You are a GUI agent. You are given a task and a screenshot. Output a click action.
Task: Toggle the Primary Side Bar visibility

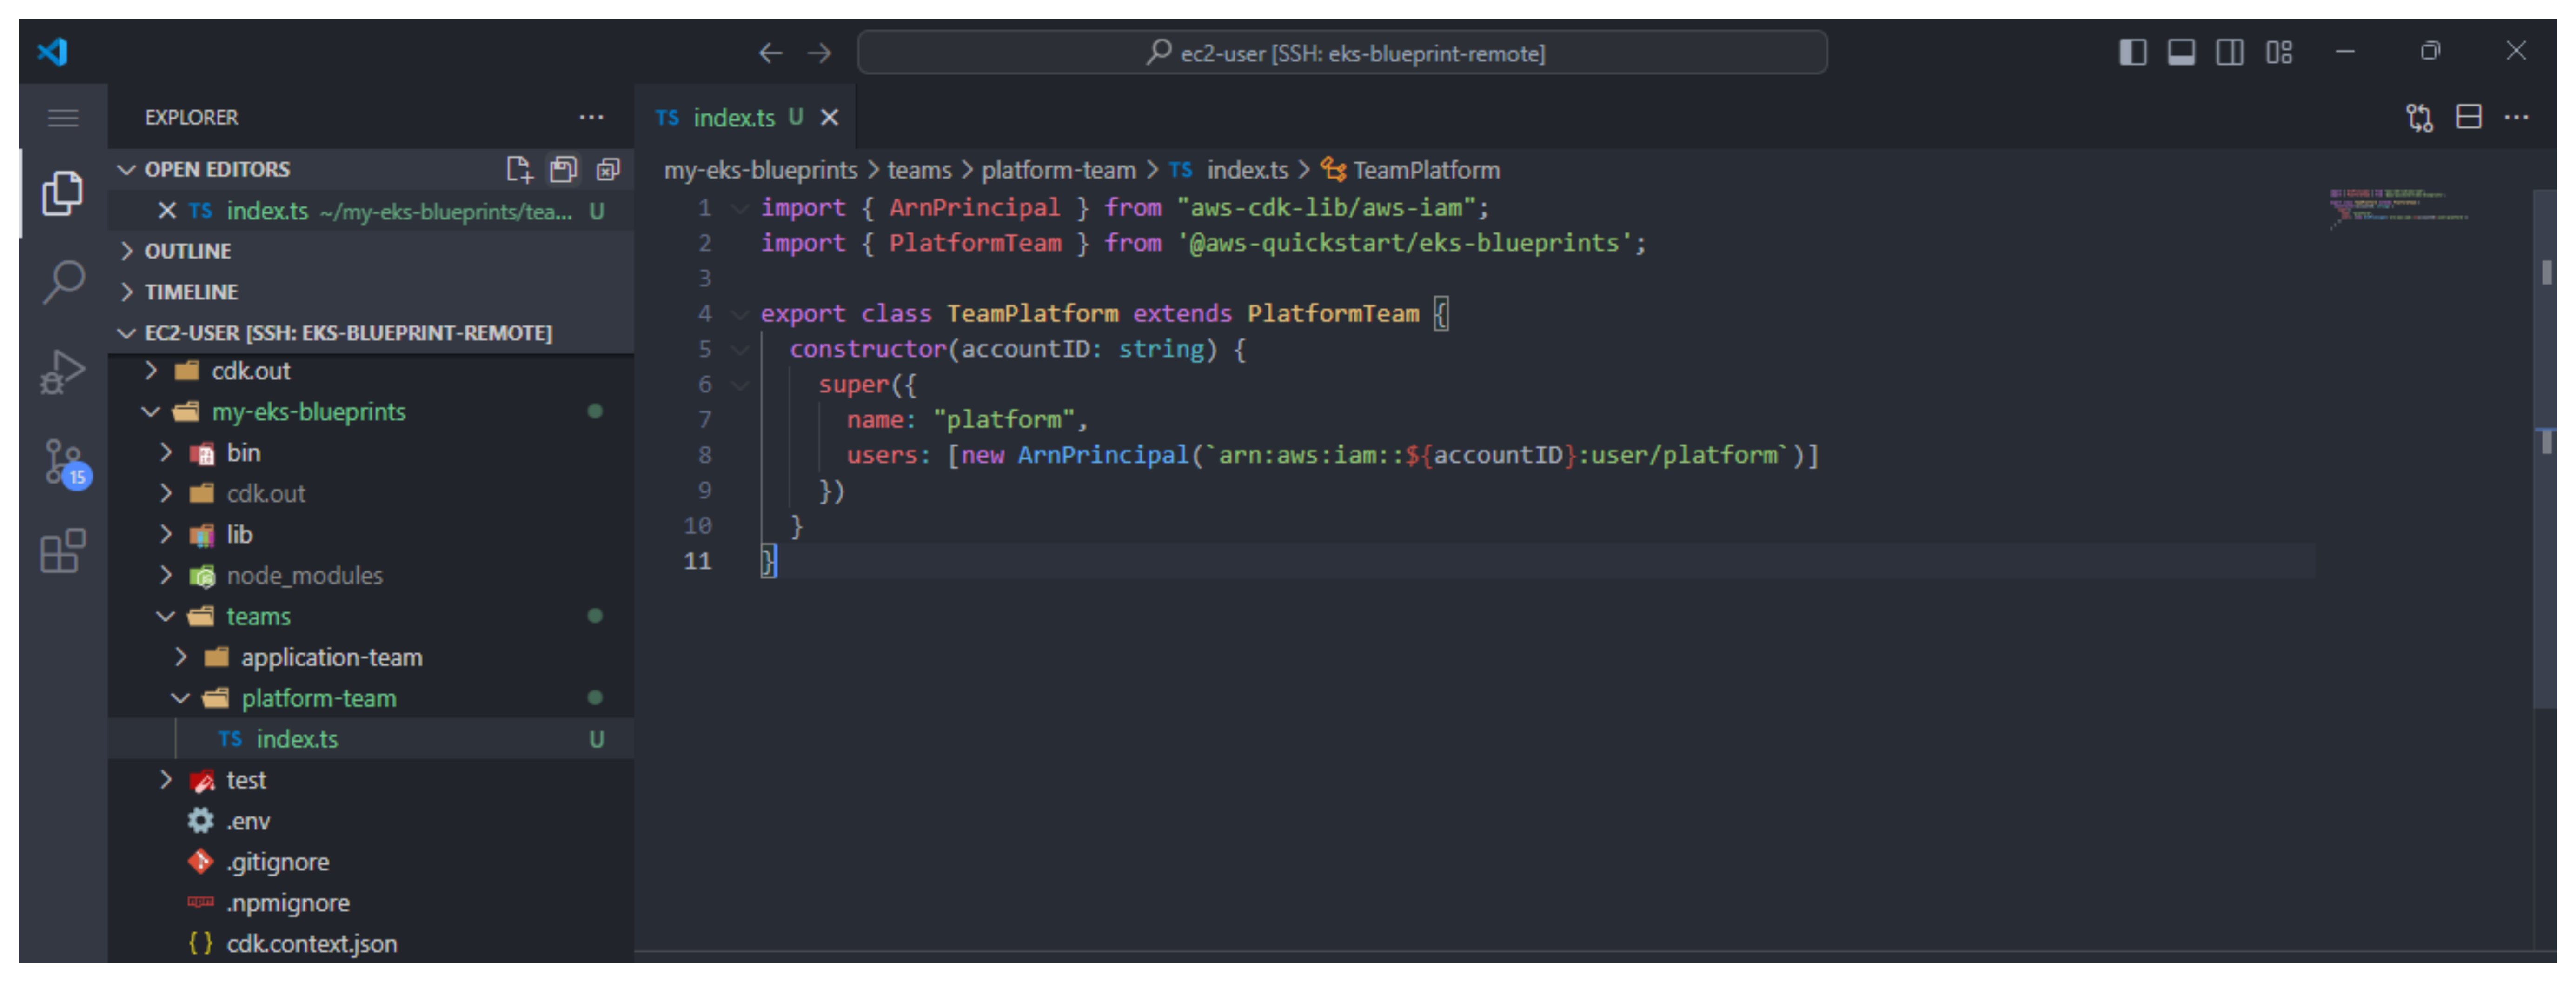pyautogui.click(x=2133, y=52)
